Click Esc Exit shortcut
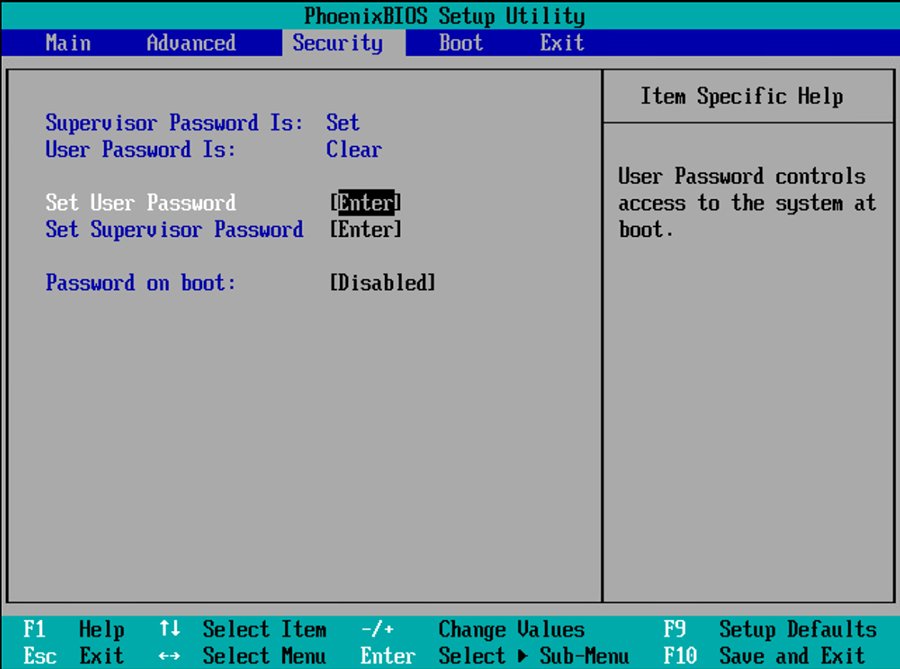 [x=75, y=656]
